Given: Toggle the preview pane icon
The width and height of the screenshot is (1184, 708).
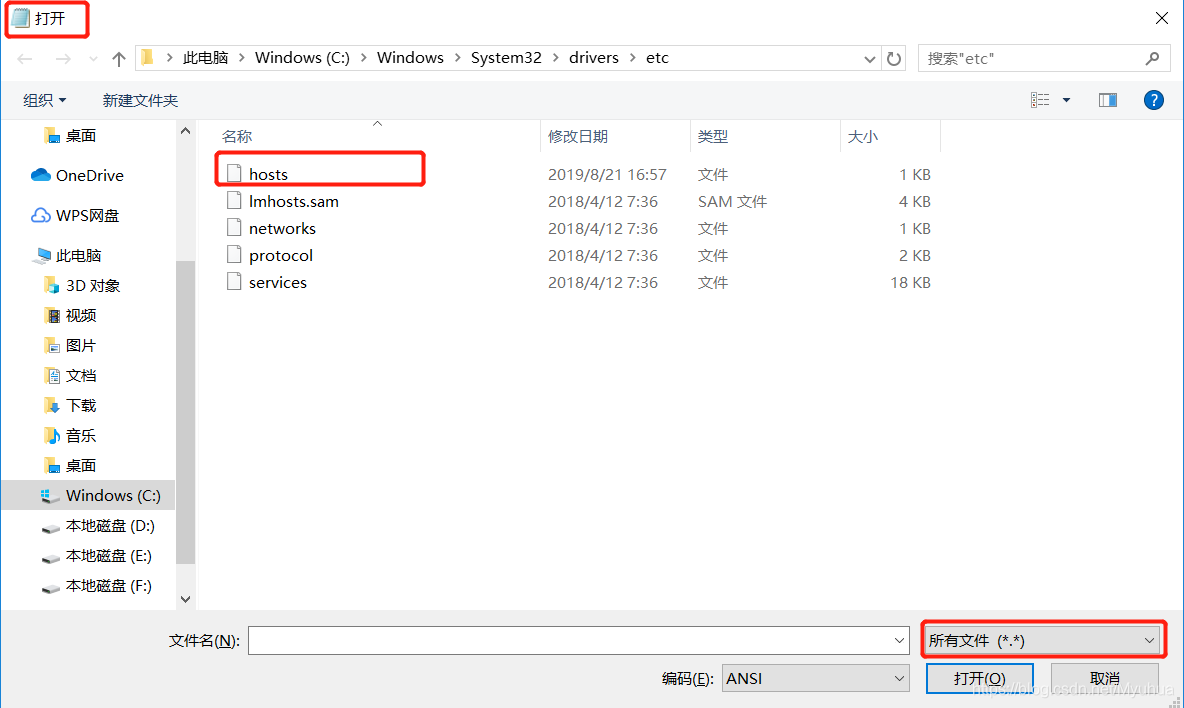Looking at the screenshot, I should point(1108,100).
